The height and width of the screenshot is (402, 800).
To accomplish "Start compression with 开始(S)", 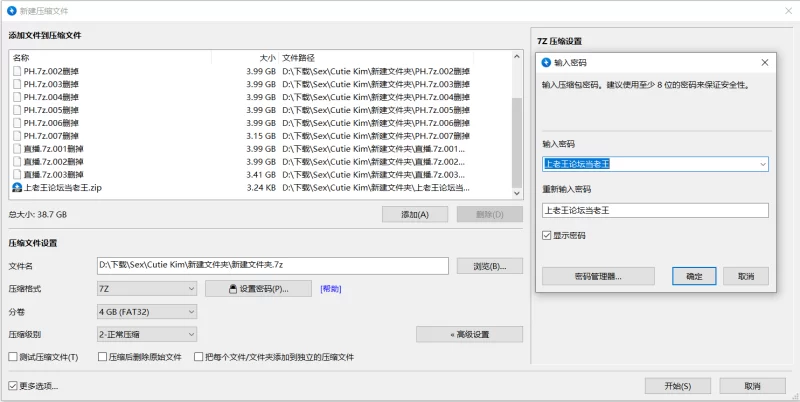I will point(678,386).
